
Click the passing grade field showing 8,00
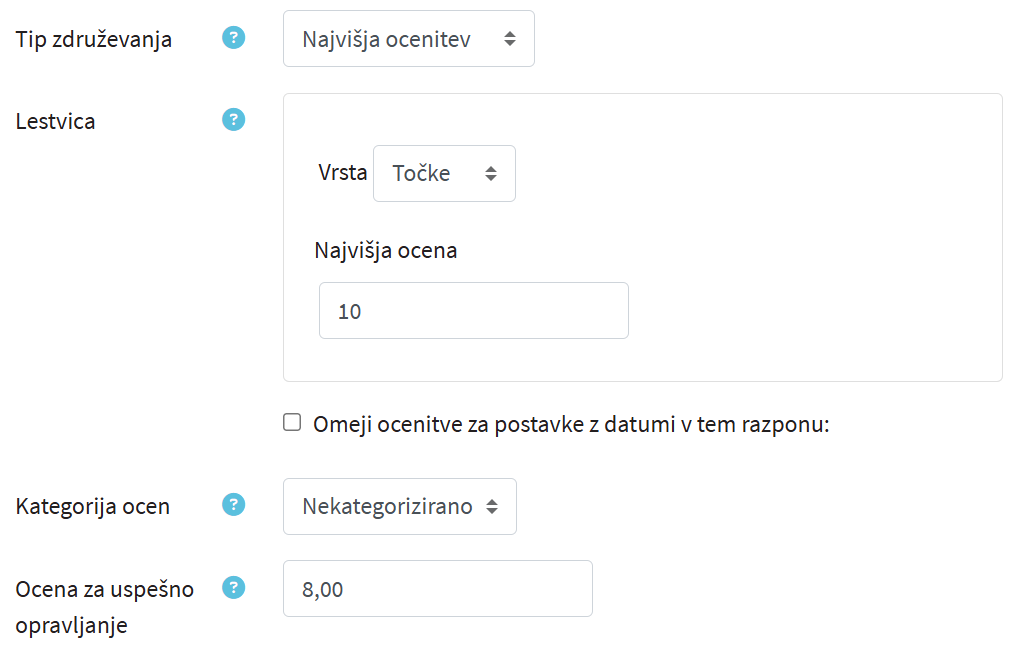click(437, 589)
